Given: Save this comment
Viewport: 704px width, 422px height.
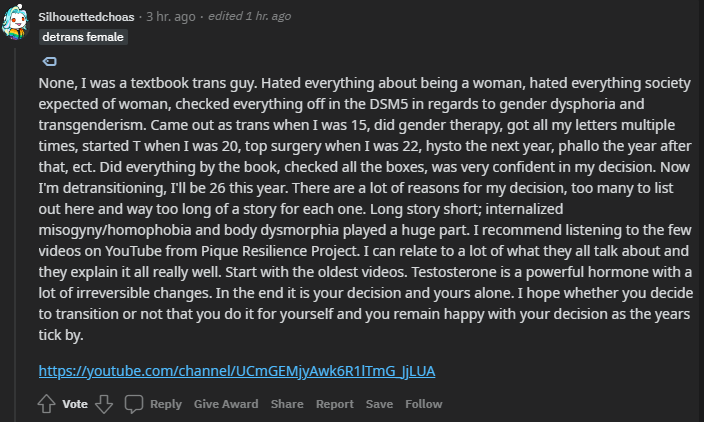Looking at the screenshot, I should [x=379, y=404].
